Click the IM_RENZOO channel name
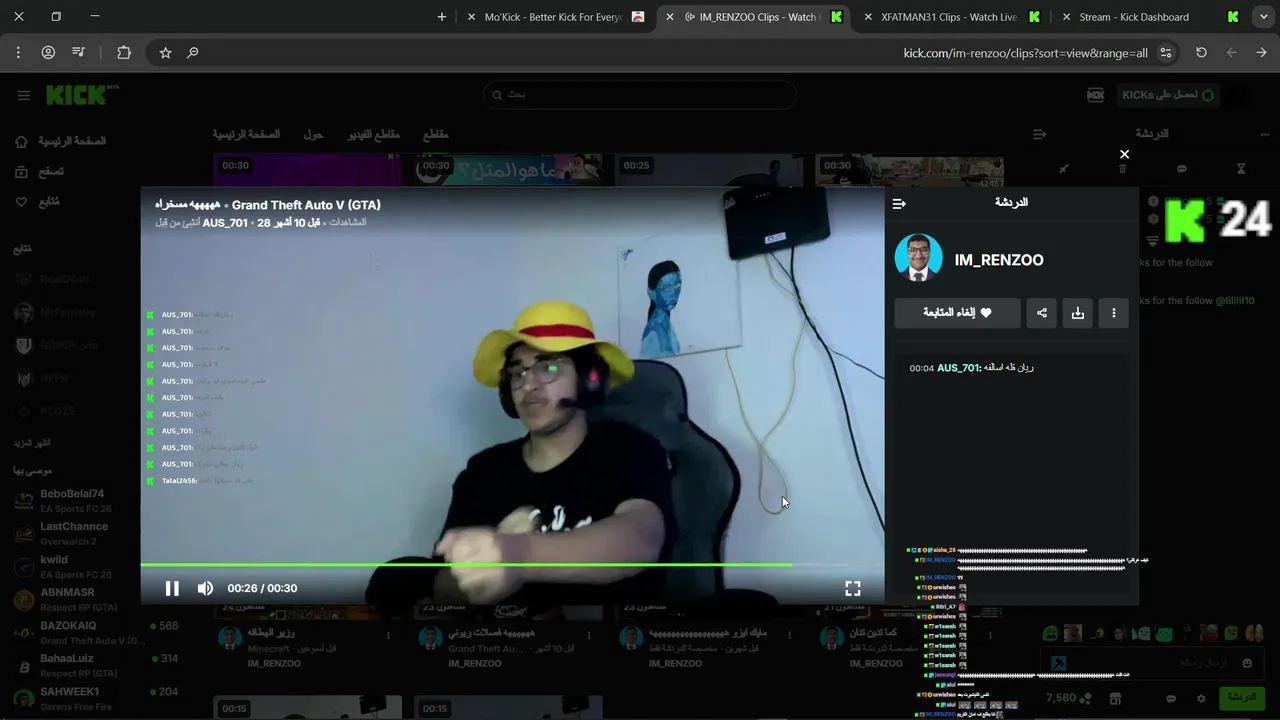 999,260
